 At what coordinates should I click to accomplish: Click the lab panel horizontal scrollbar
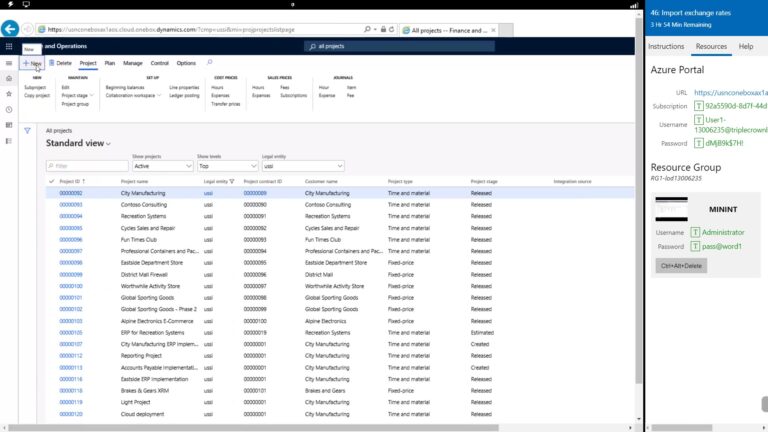point(681,428)
